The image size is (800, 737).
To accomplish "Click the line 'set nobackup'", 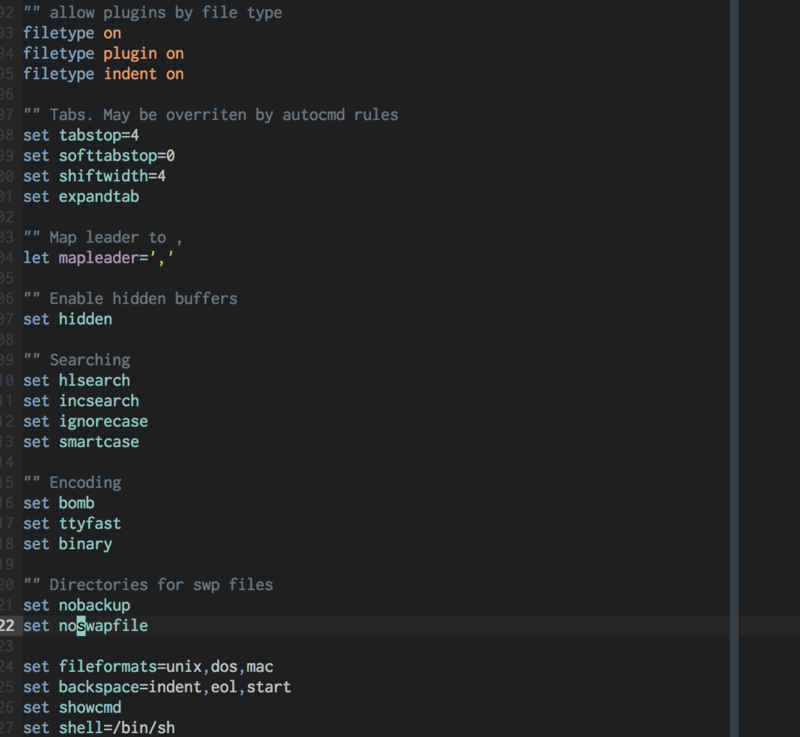I will (x=77, y=605).
